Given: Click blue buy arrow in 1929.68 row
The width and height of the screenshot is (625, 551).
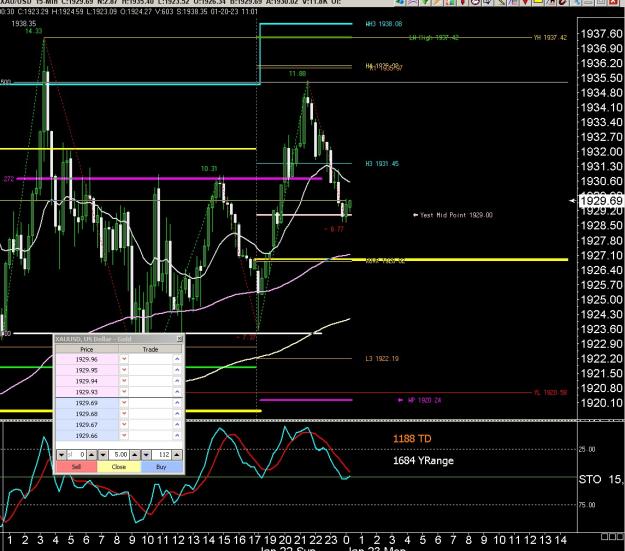Looking at the screenshot, I should (x=177, y=414).
